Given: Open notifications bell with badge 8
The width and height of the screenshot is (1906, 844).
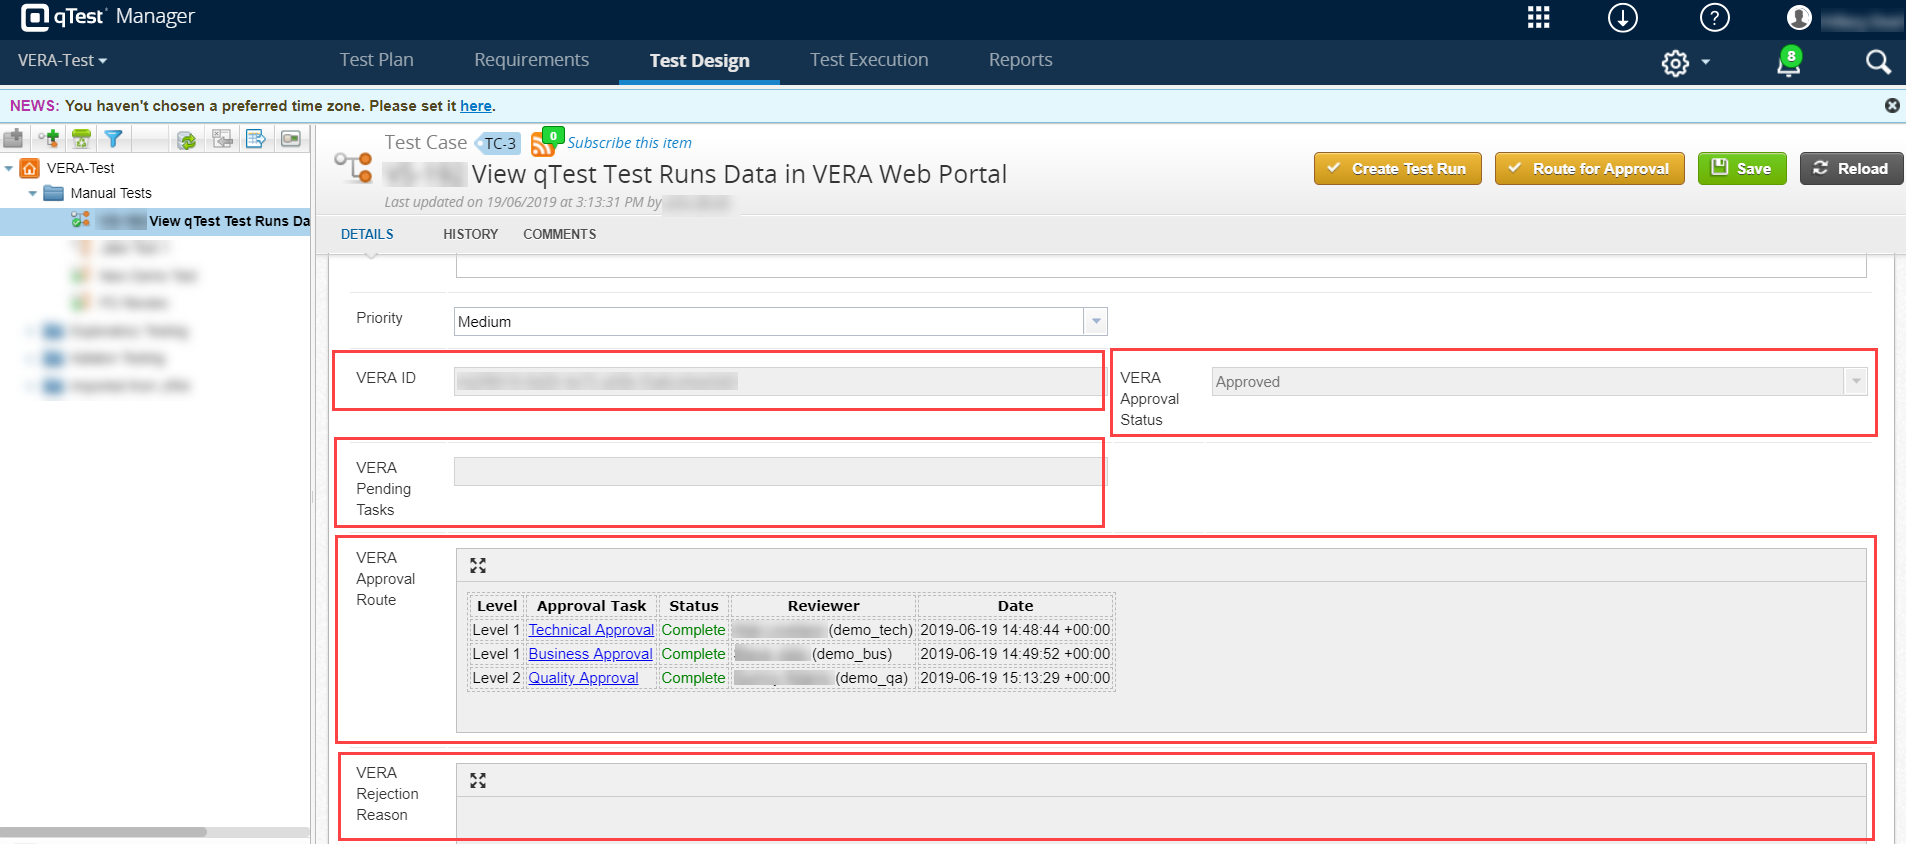Looking at the screenshot, I should tap(1788, 62).
